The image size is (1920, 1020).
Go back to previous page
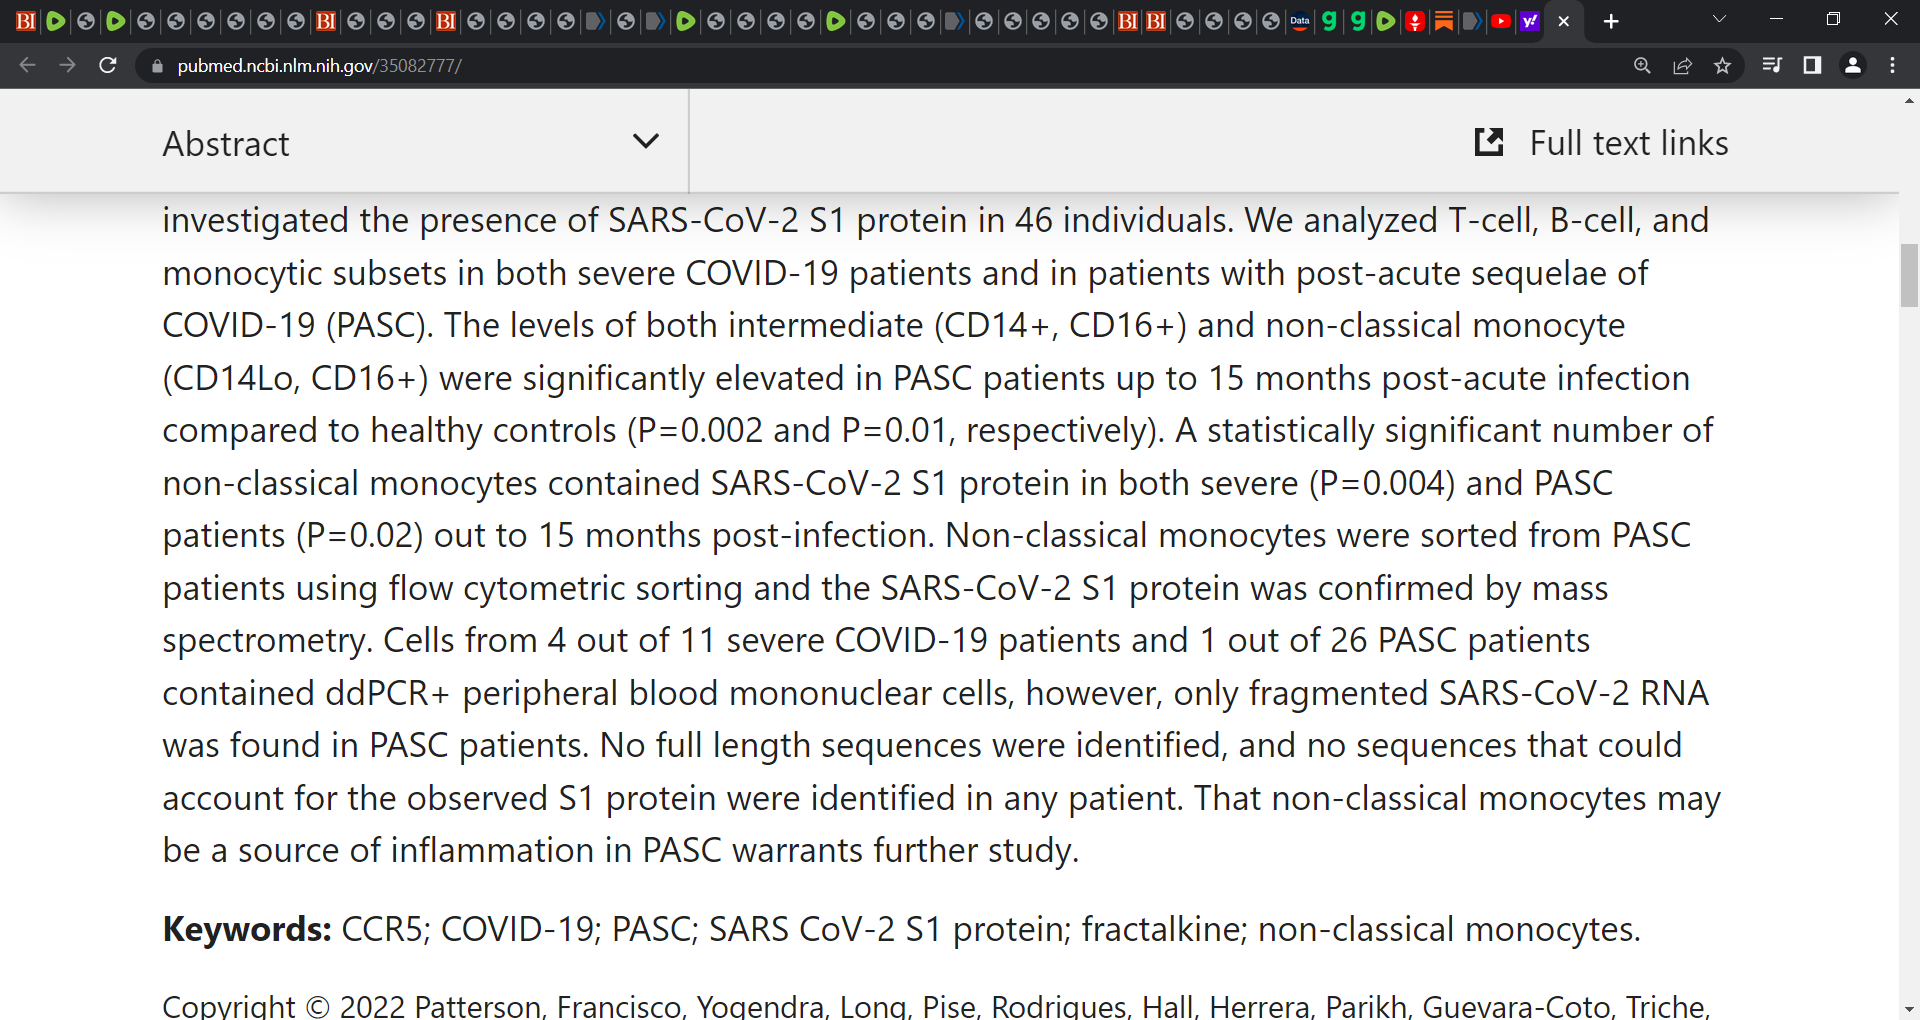coord(27,65)
